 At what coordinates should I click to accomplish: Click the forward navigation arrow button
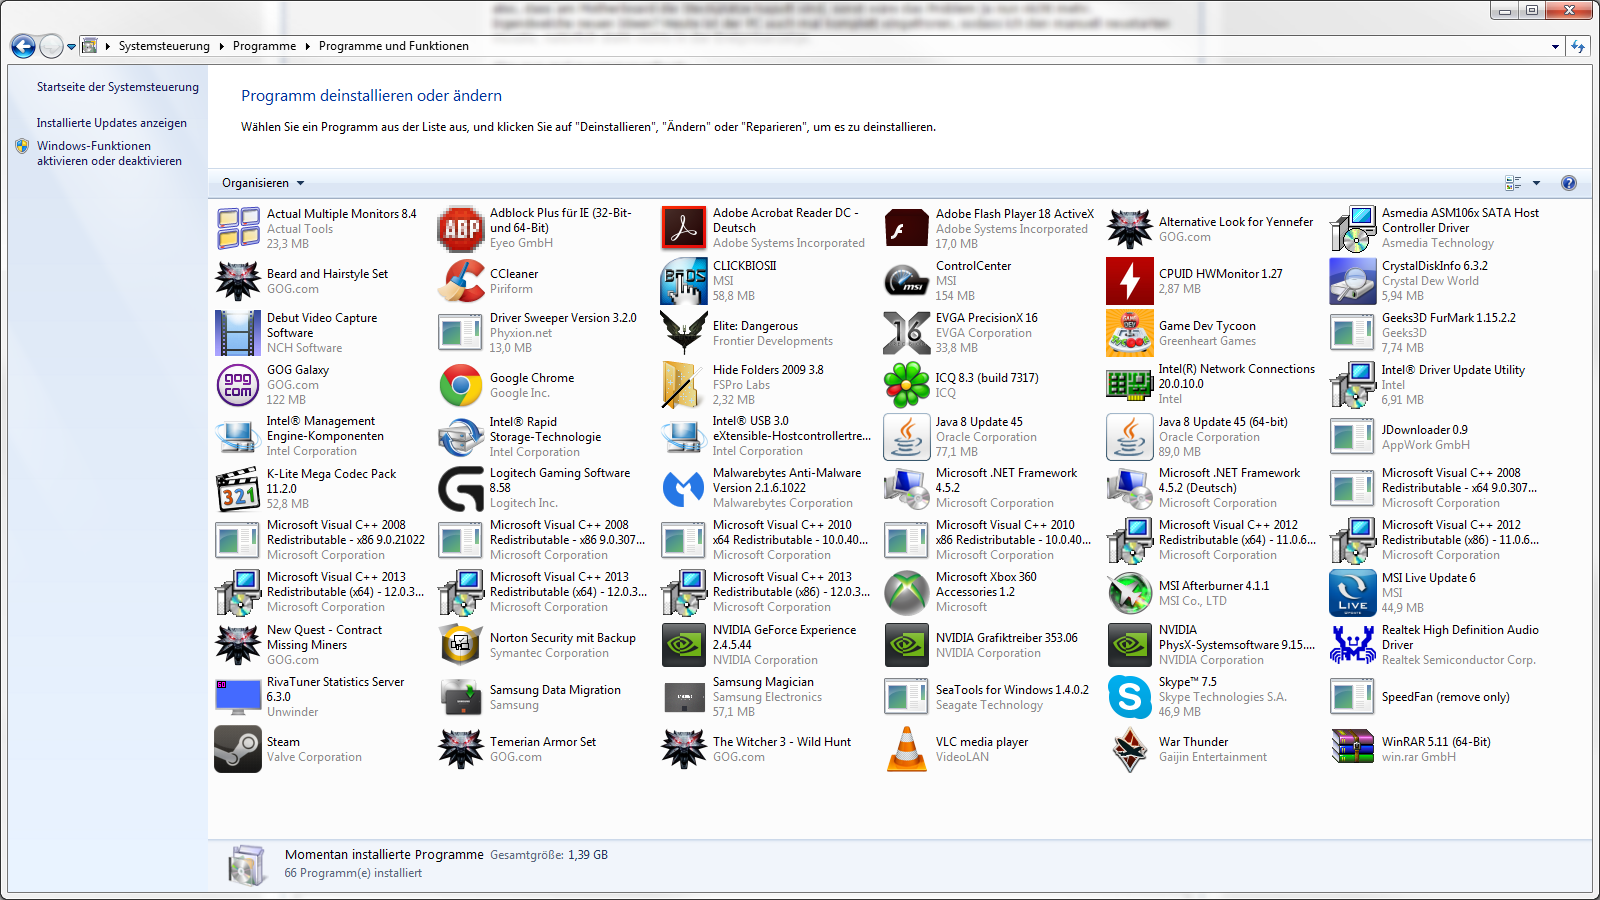51,46
